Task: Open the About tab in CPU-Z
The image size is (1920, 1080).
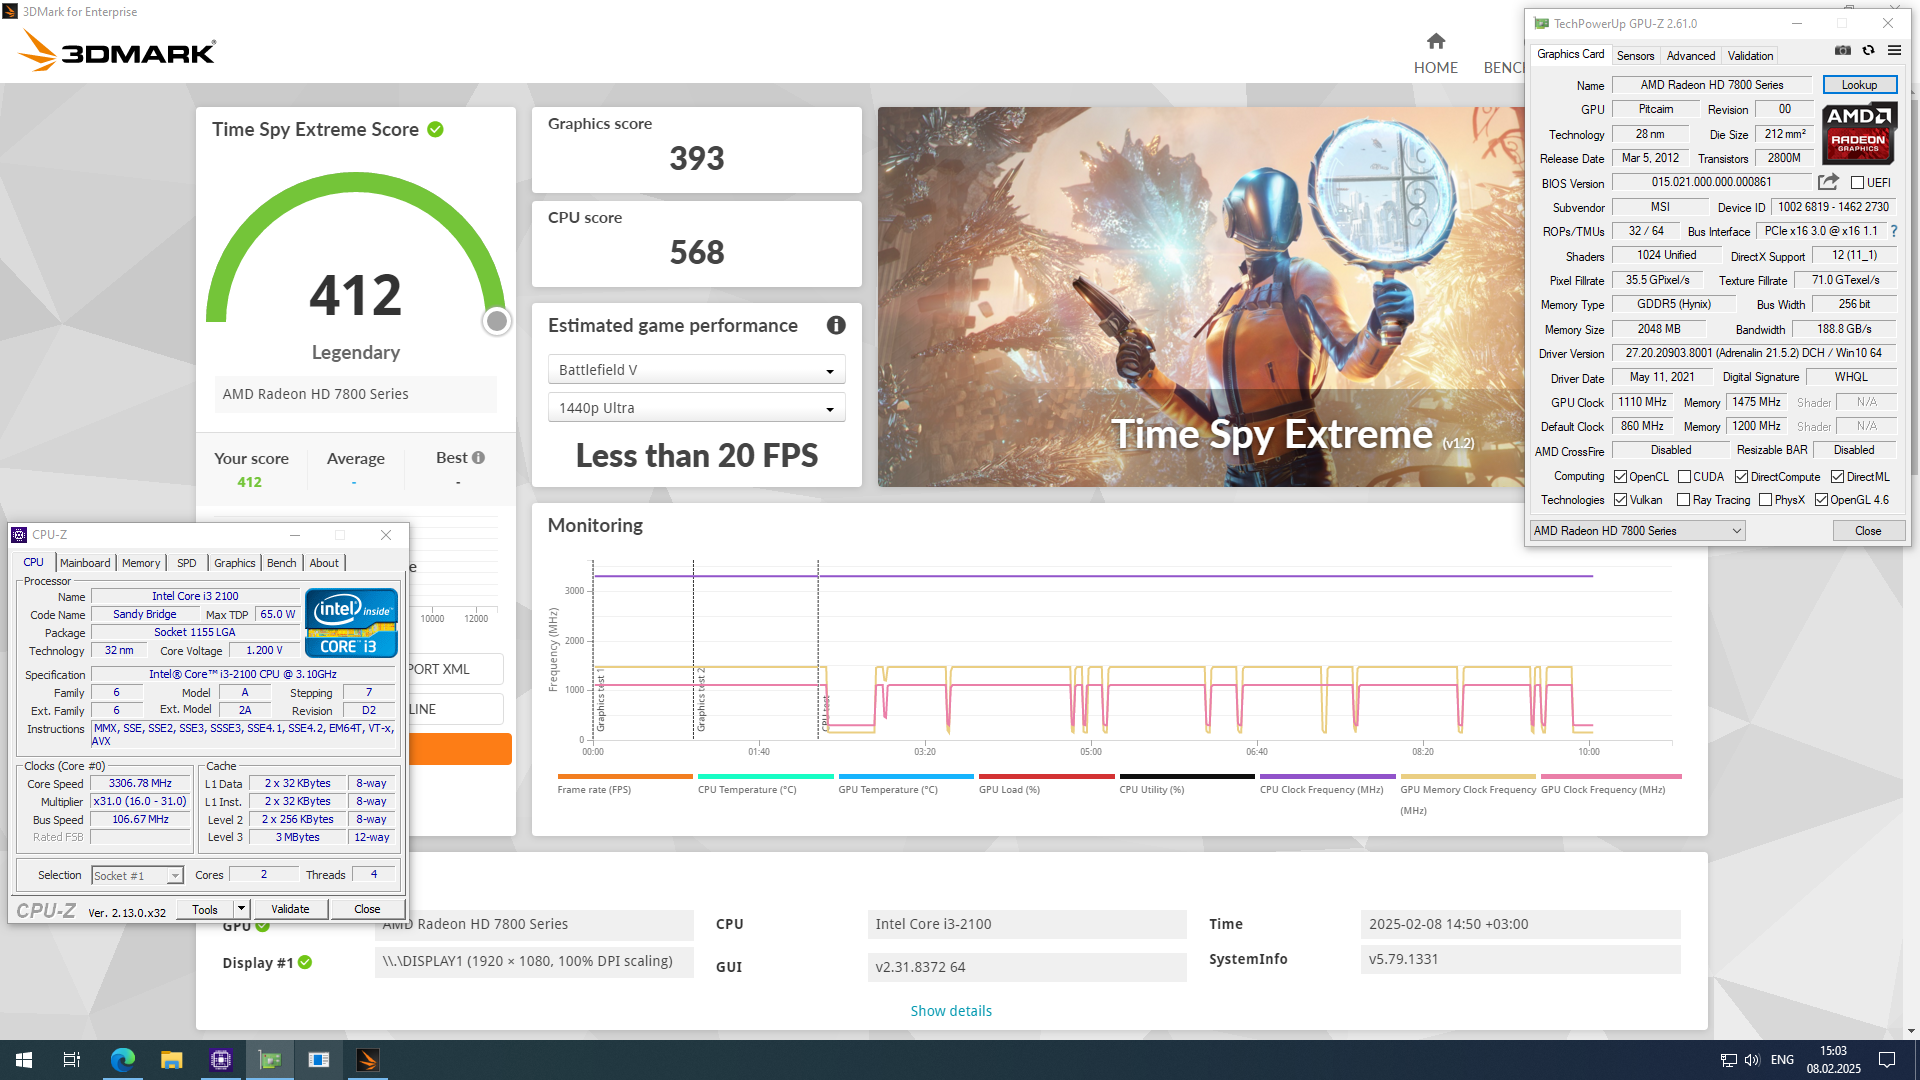Action: pos(324,563)
